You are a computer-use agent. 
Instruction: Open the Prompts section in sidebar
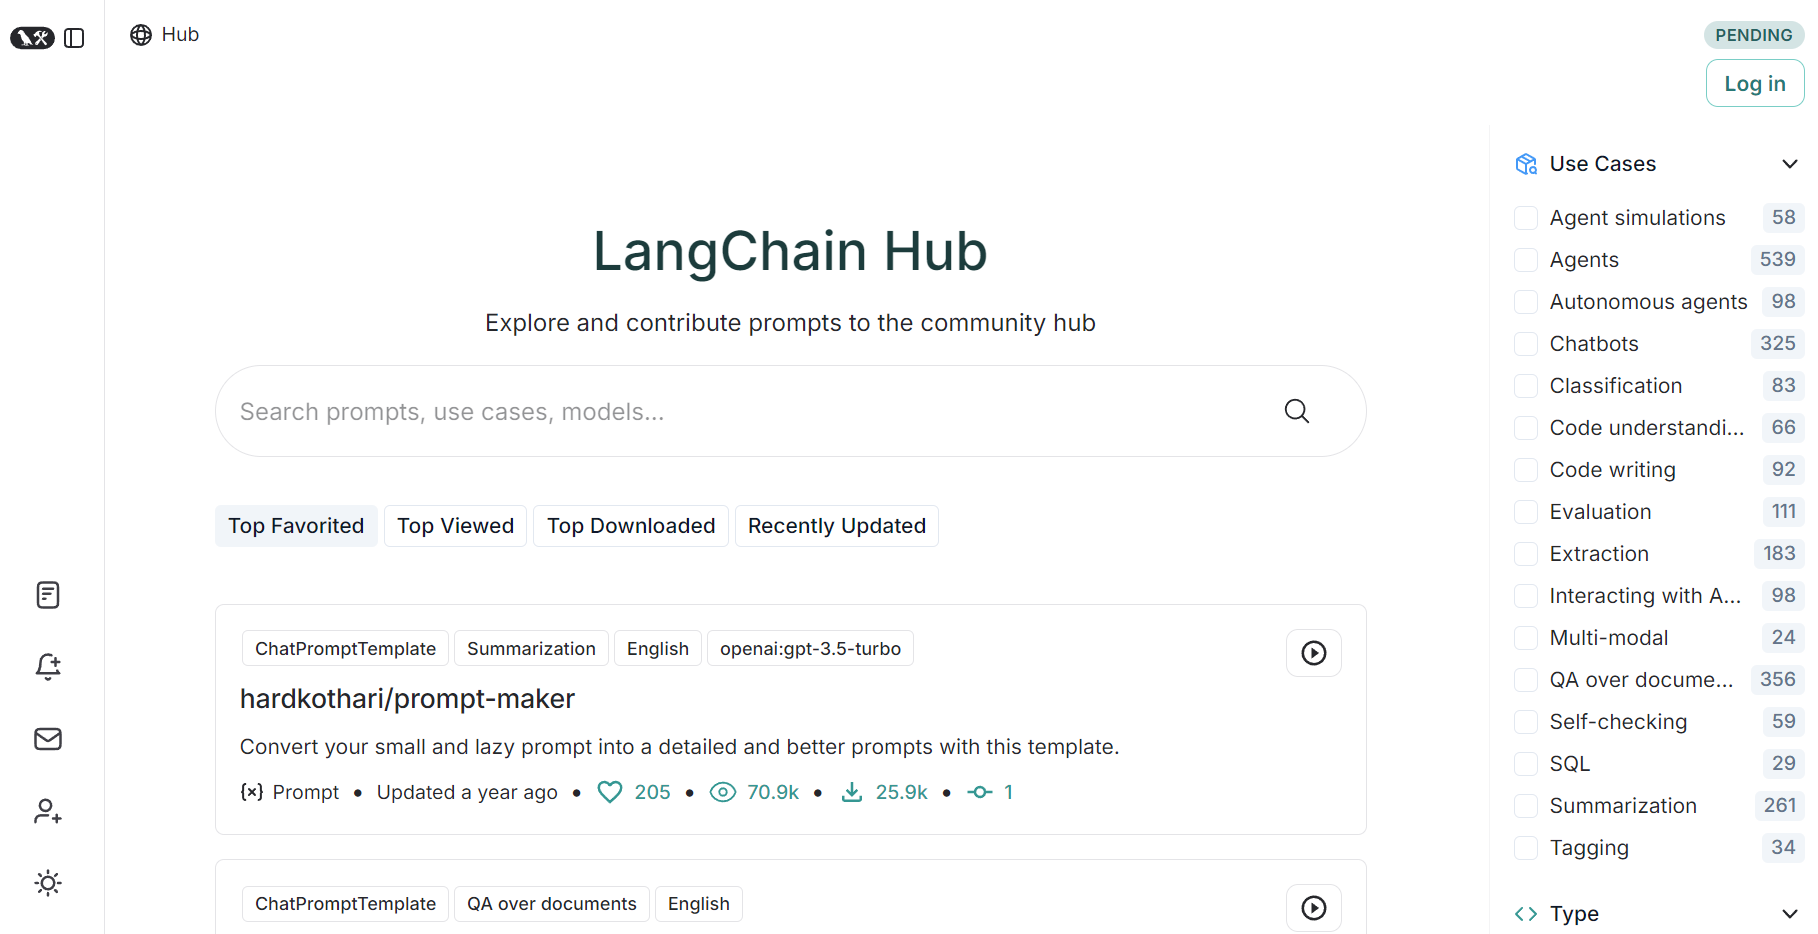(x=47, y=594)
